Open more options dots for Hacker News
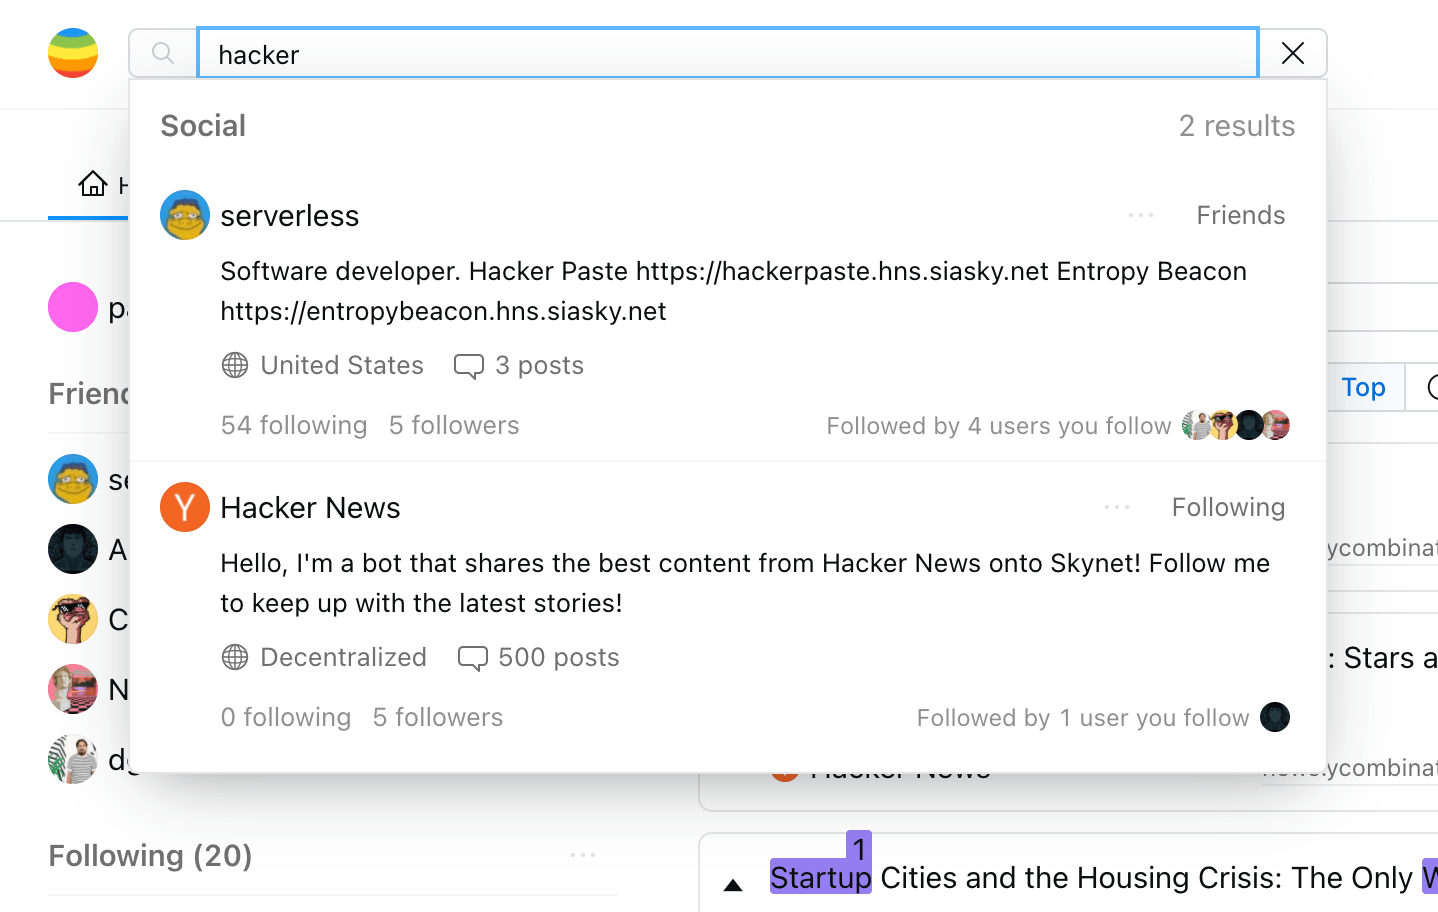This screenshot has width=1438, height=912. (1117, 507)
